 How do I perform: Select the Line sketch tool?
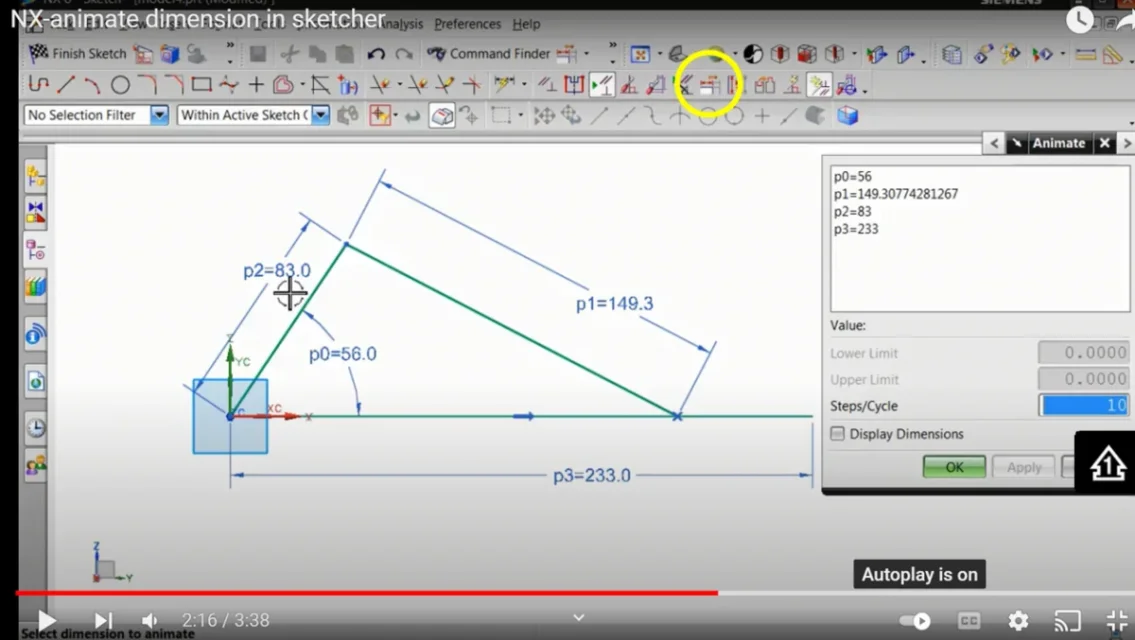[x=66, y=85]
